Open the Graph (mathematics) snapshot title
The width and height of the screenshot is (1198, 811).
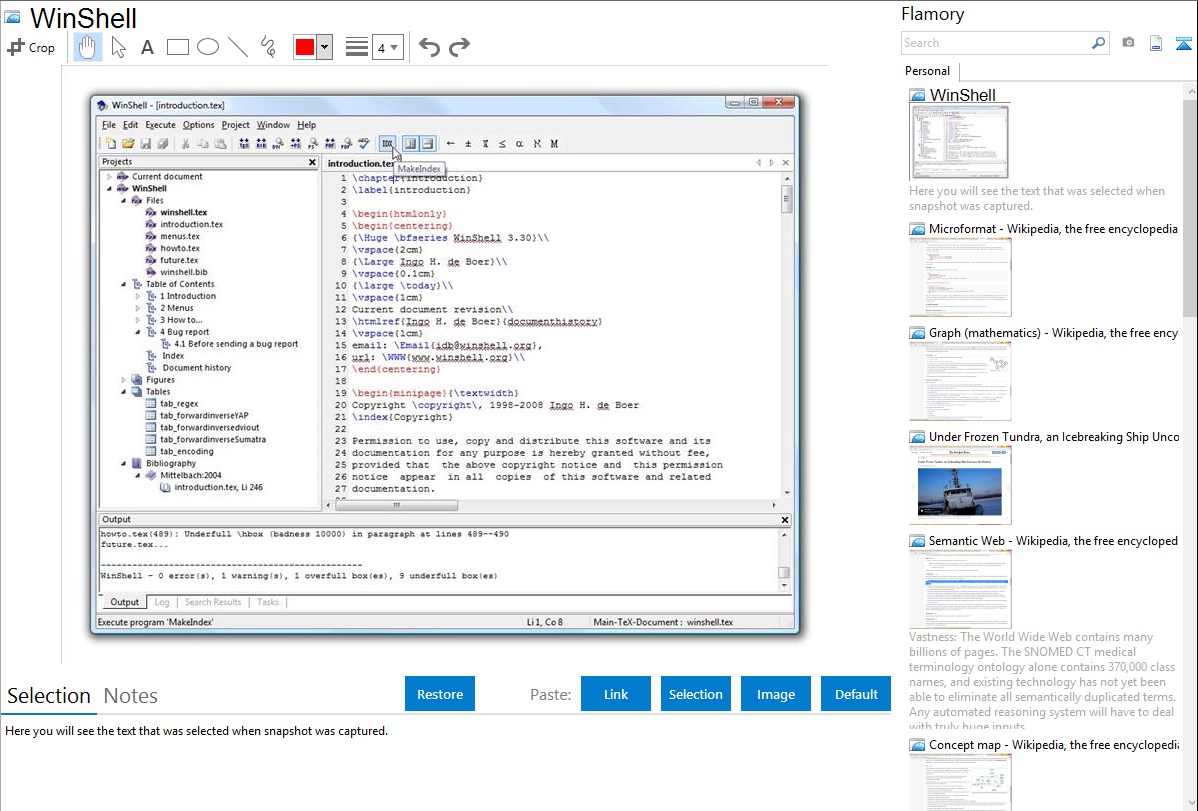[1053, 333]
